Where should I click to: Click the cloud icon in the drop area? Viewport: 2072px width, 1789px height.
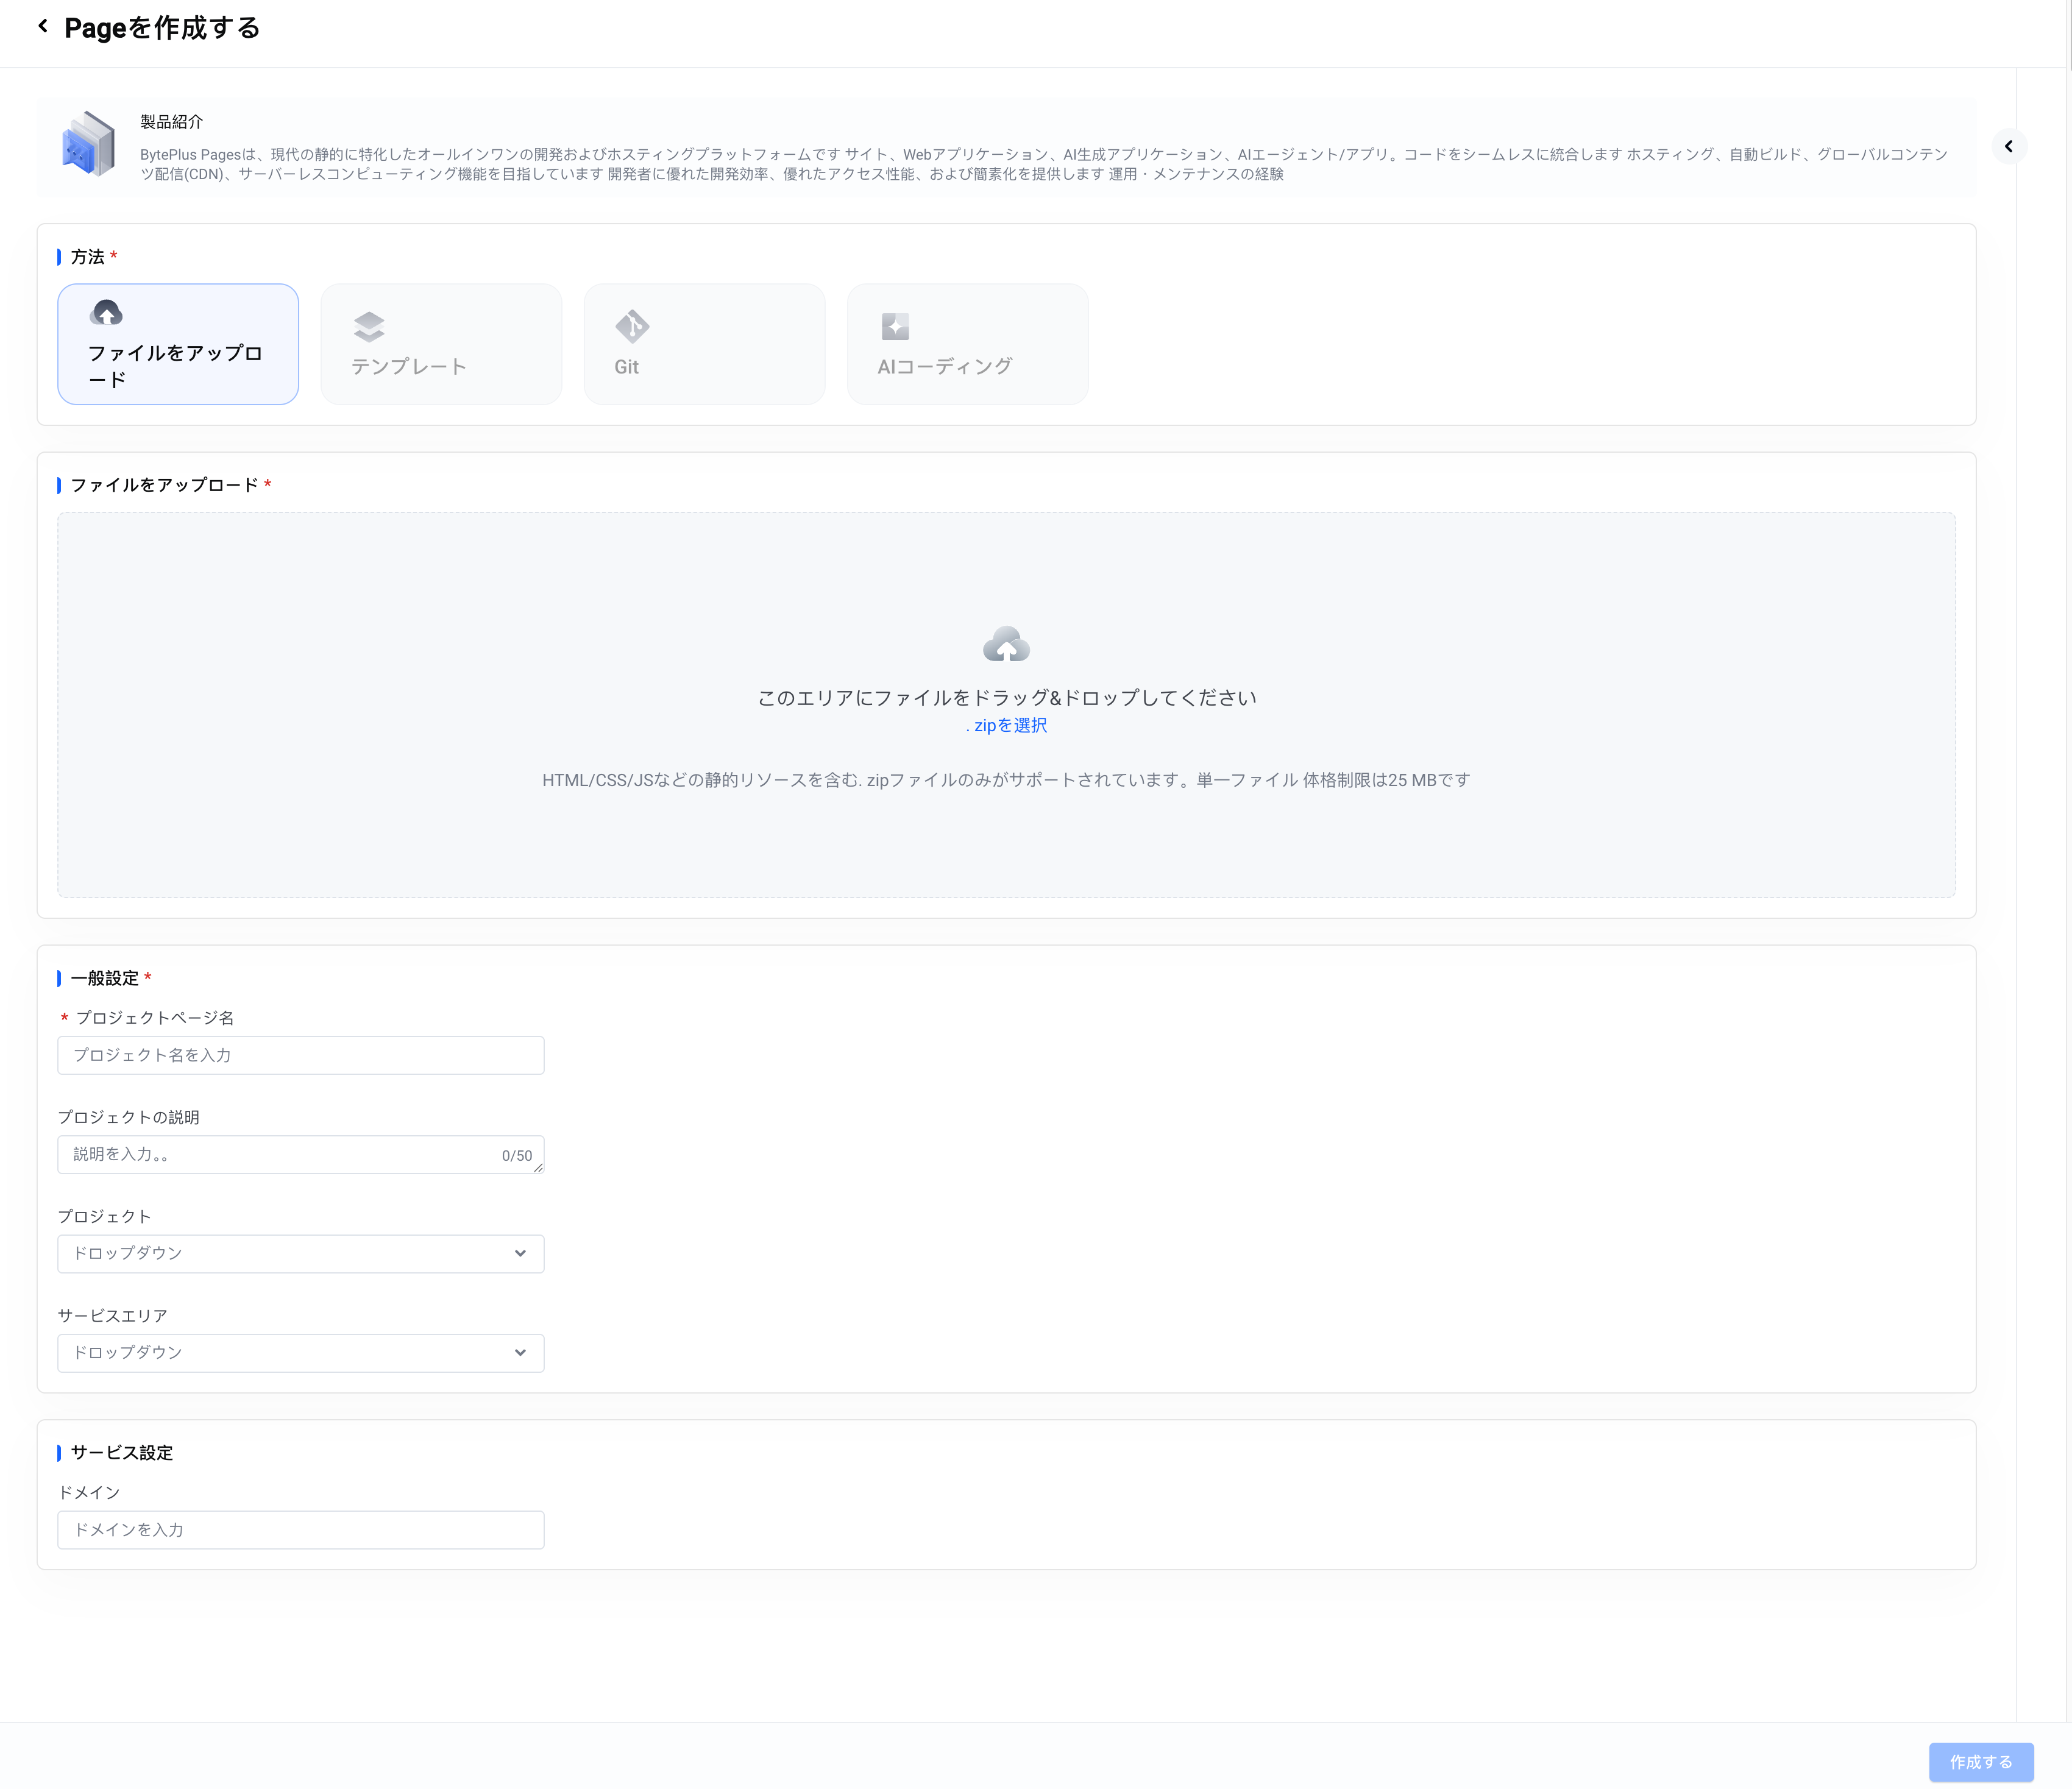(x=1006, y=645)
